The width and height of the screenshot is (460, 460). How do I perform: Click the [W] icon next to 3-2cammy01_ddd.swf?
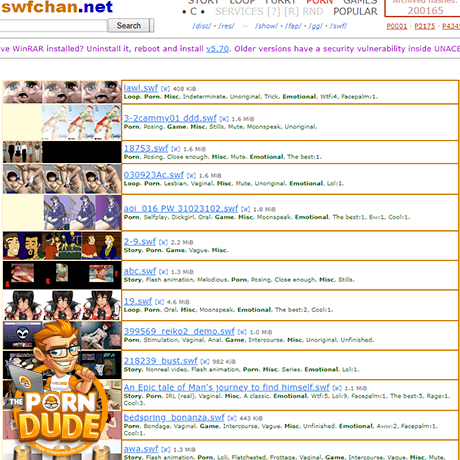224,119
